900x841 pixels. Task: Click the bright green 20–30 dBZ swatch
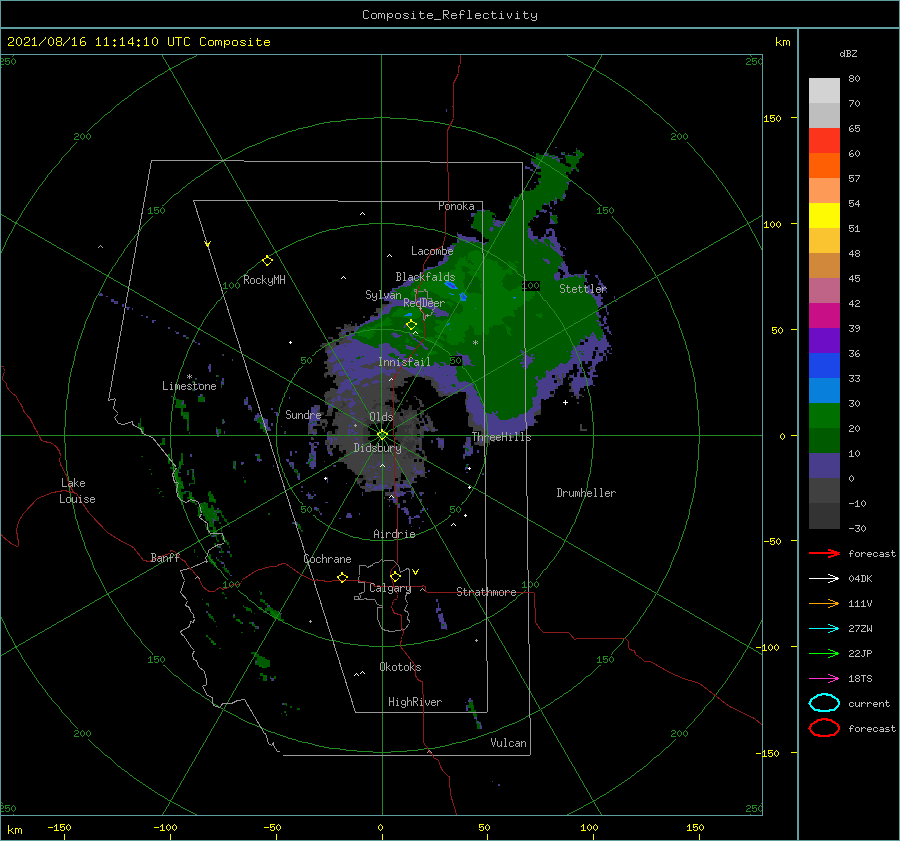pos(824,416)
